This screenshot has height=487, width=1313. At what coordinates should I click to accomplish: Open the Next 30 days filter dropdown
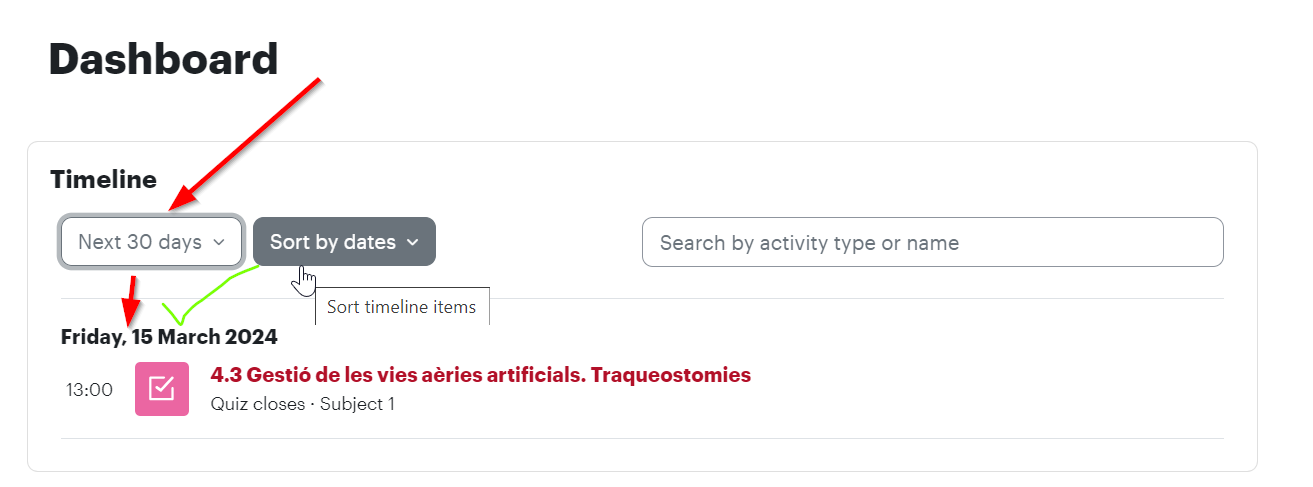click(x=151, y=242)
